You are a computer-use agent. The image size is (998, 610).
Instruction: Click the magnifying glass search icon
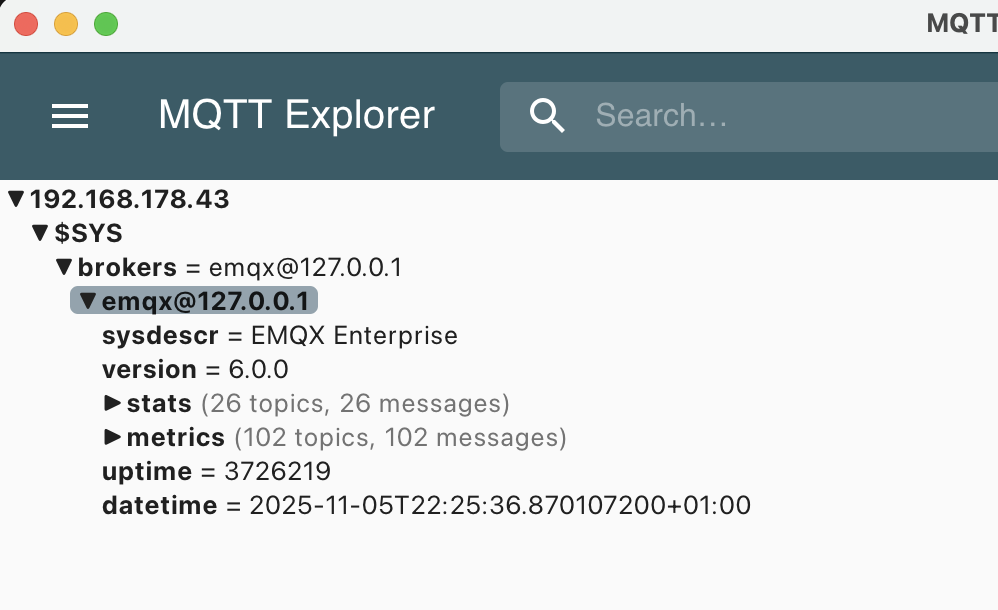tap(547, 116)
